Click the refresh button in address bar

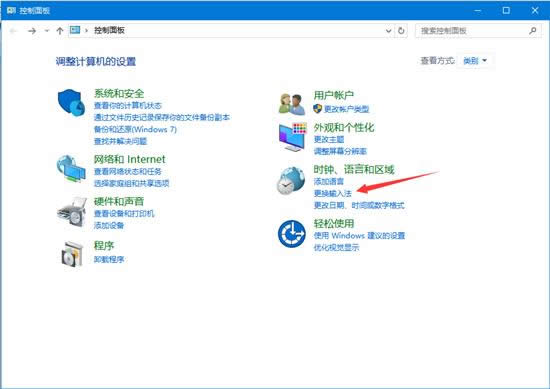click(x=401, y=31)
